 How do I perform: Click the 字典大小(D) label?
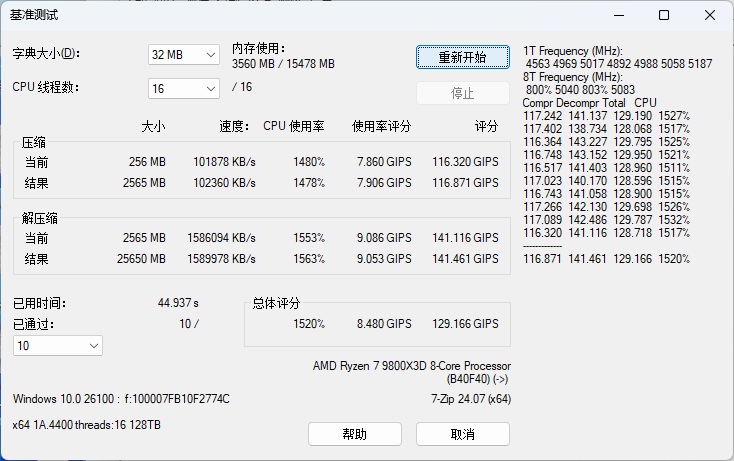(46, 53)
